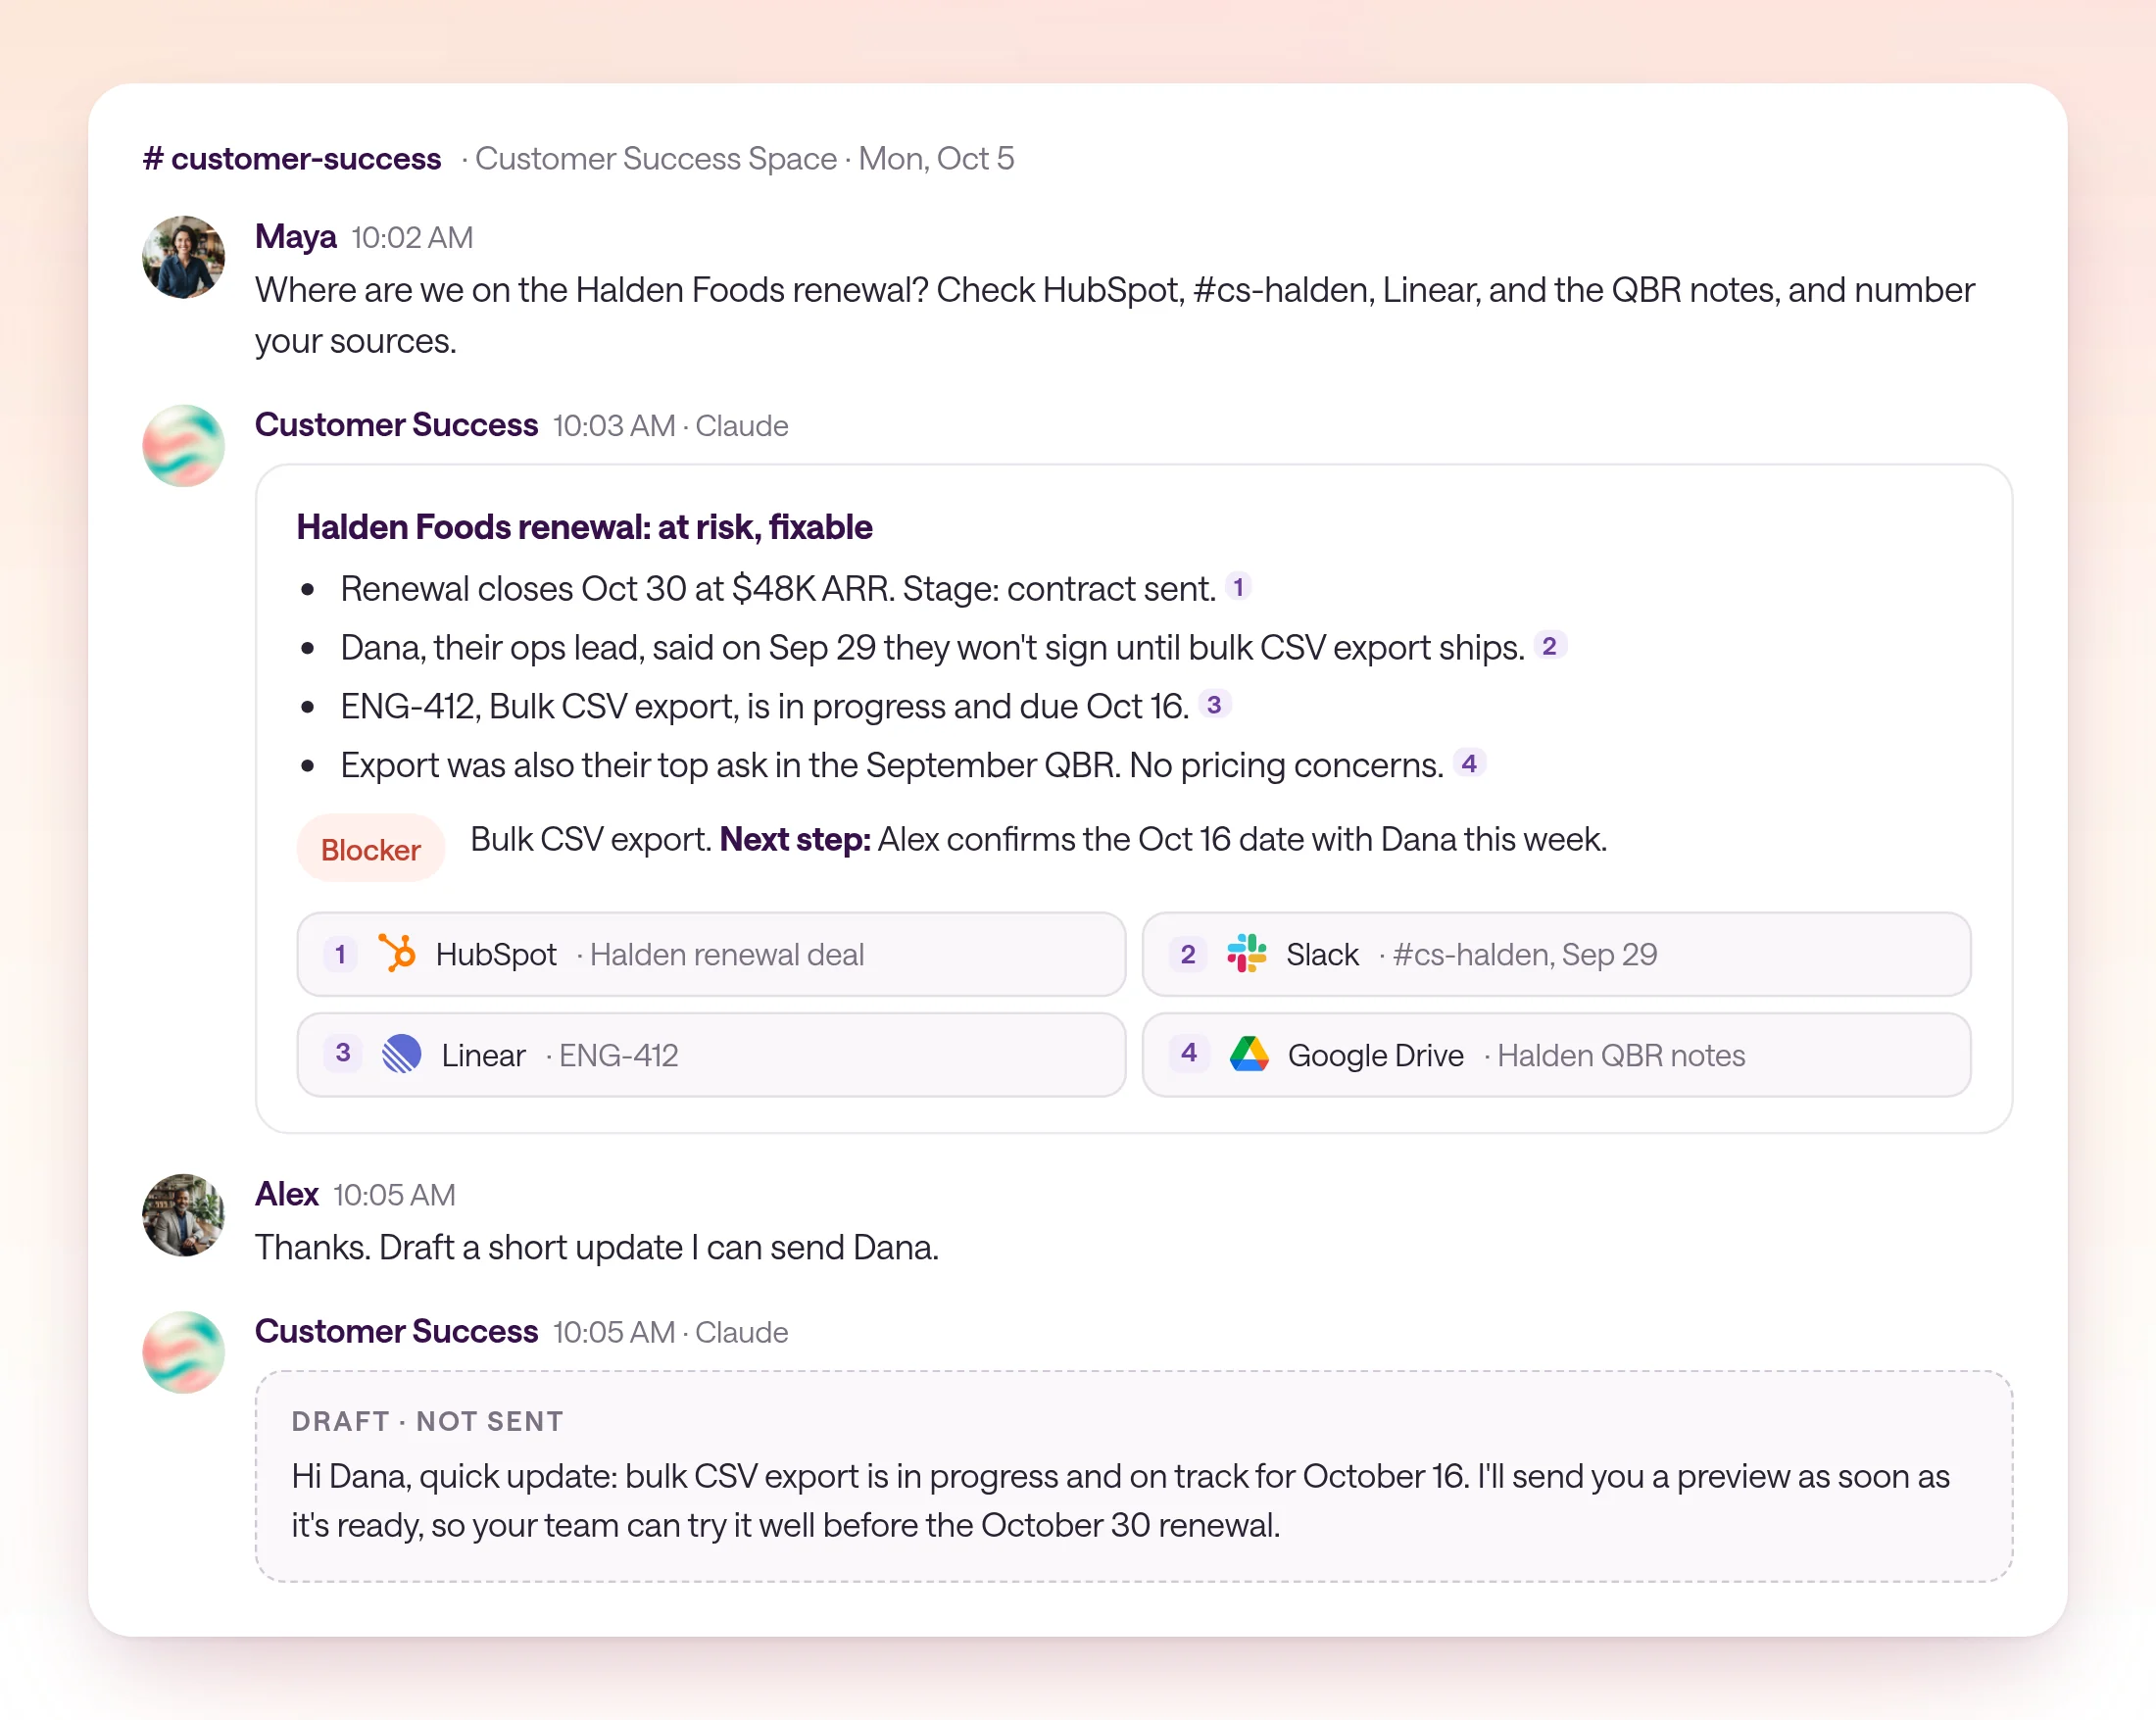2156x1720 pixels.
Task: Click the 'Next step:' bold text
Action: tap(796, 839)
